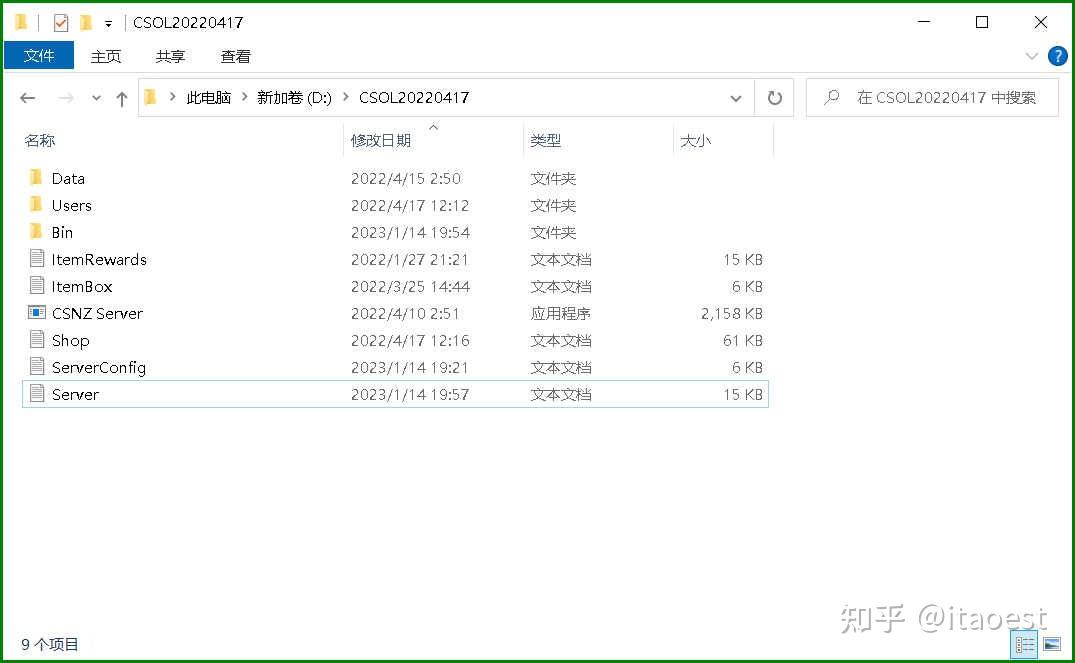Expand the root chevron before 此电脑
This screenshot has width=1075, height=663.
click(172, 97)
